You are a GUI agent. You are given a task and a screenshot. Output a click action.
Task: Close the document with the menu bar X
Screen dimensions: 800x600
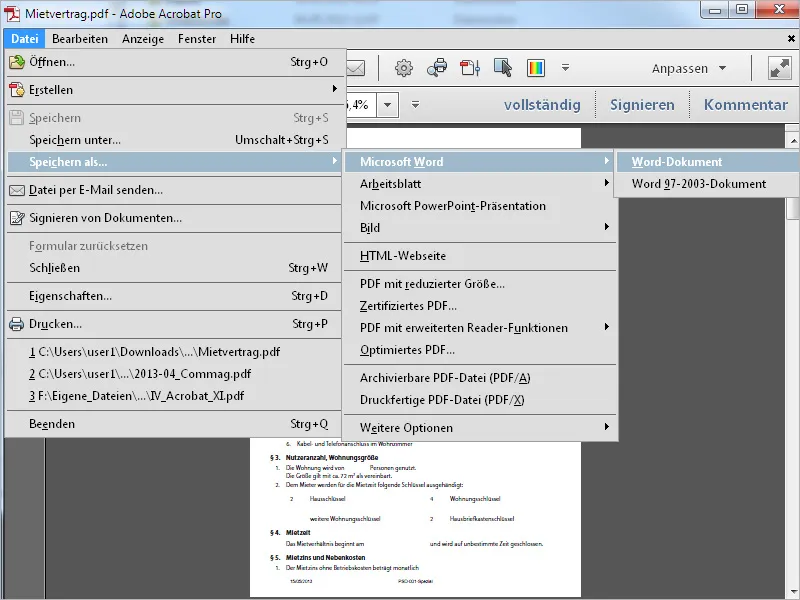pos(791,39)
